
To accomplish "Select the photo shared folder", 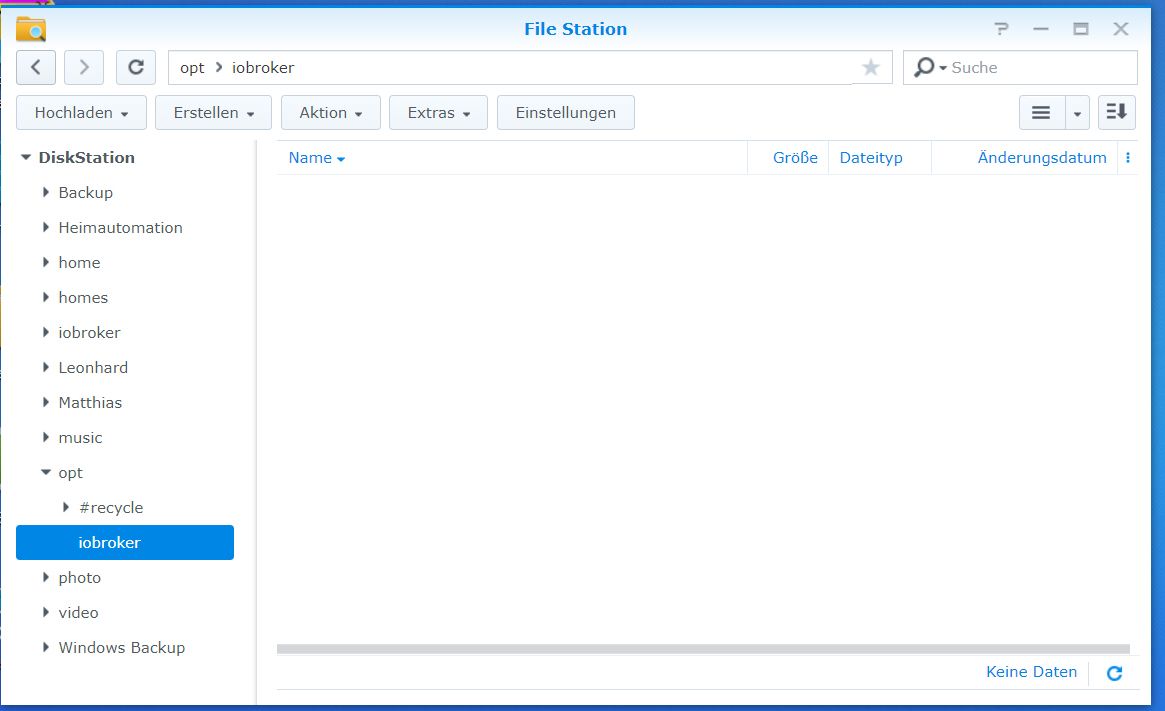I will (79, 577).
